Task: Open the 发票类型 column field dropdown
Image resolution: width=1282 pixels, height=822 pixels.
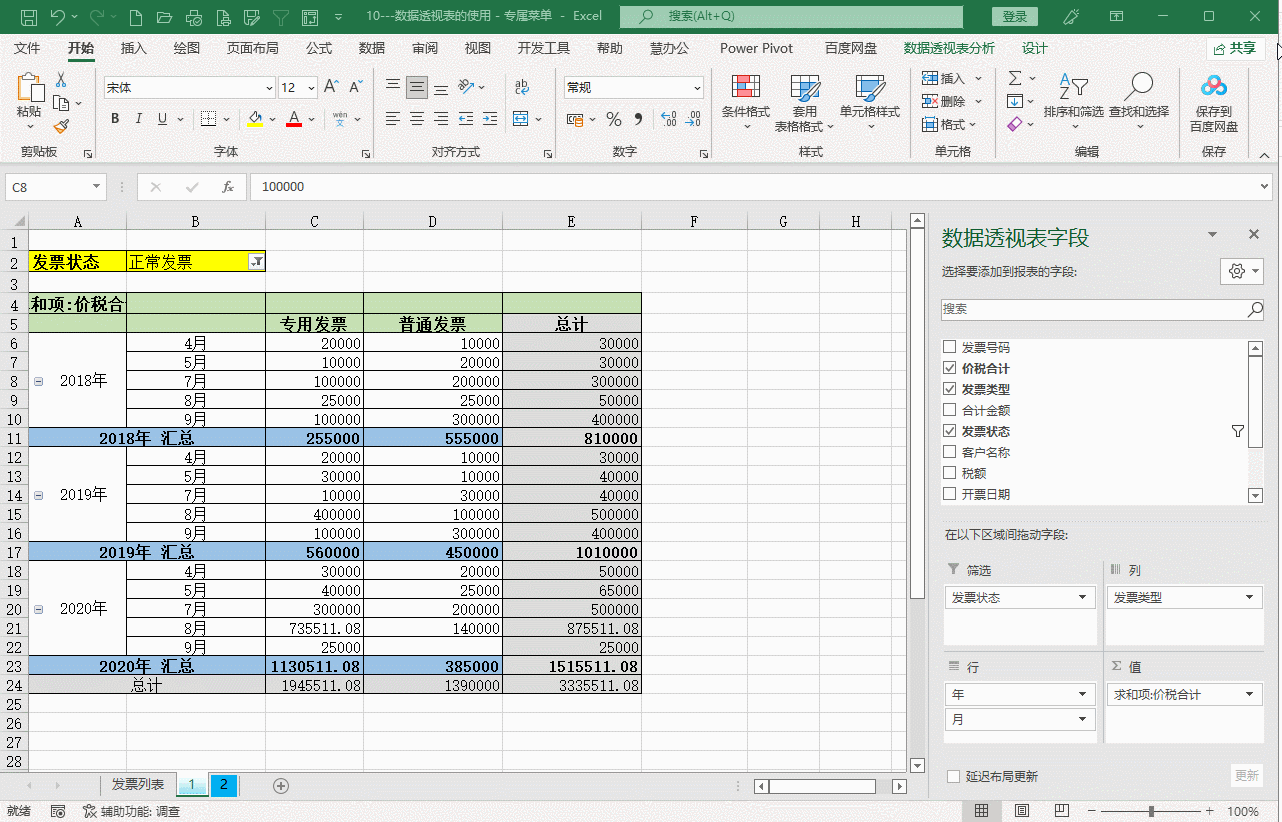Action: point(1250,597)
